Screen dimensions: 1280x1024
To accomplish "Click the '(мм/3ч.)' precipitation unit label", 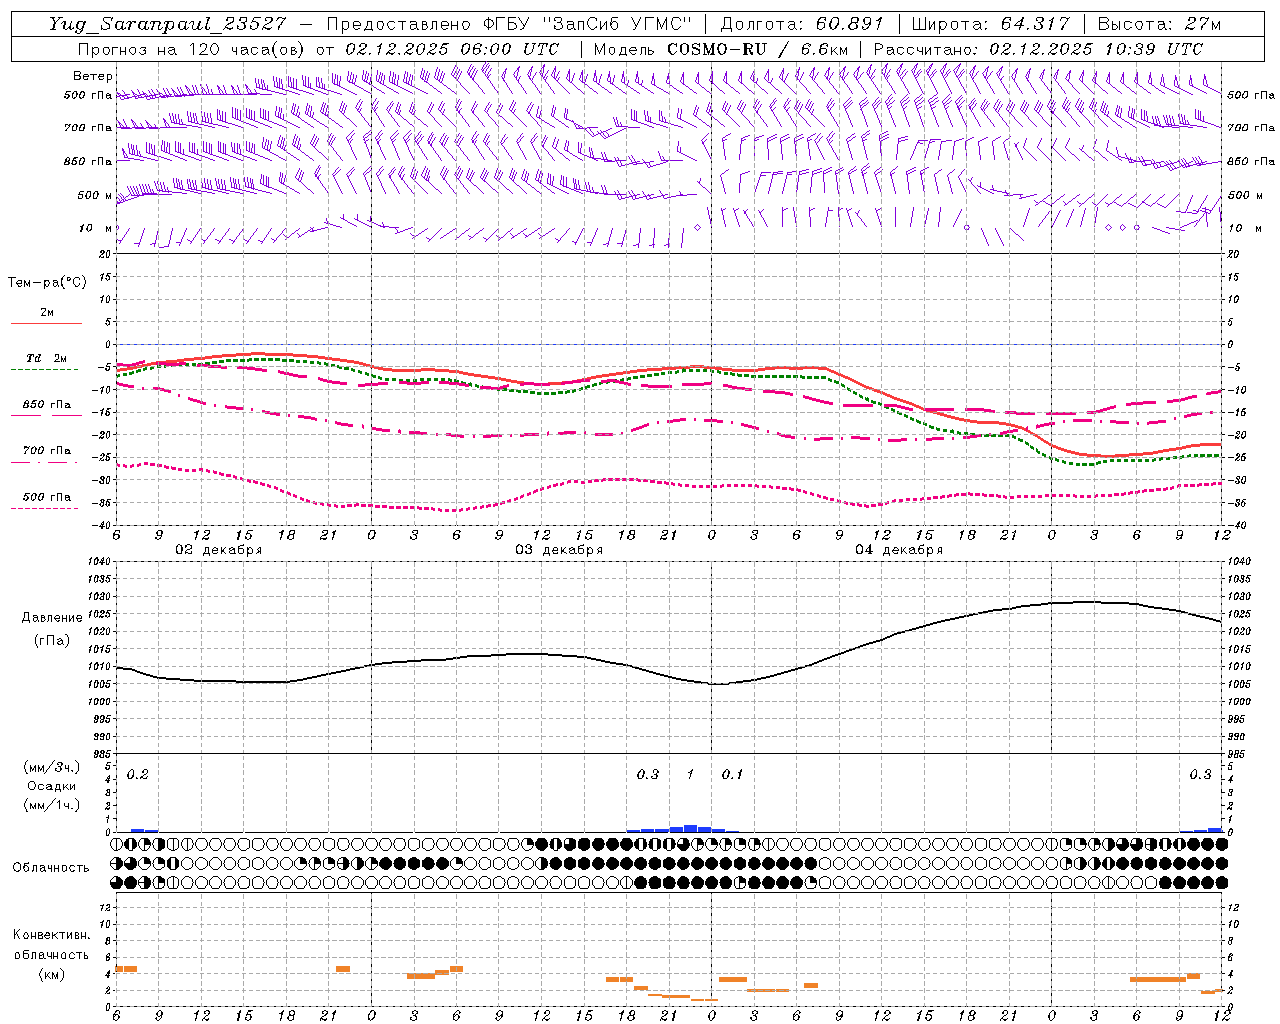I will 52,768.
